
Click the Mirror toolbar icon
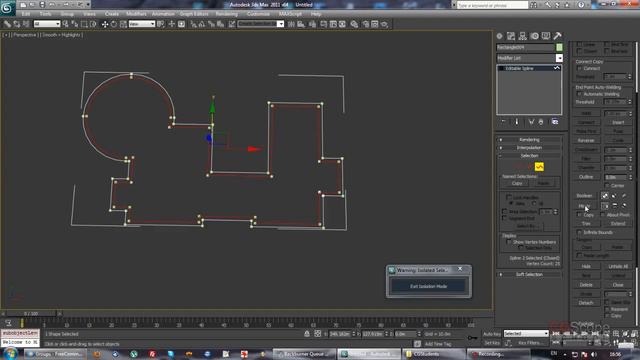click(291, 24)
